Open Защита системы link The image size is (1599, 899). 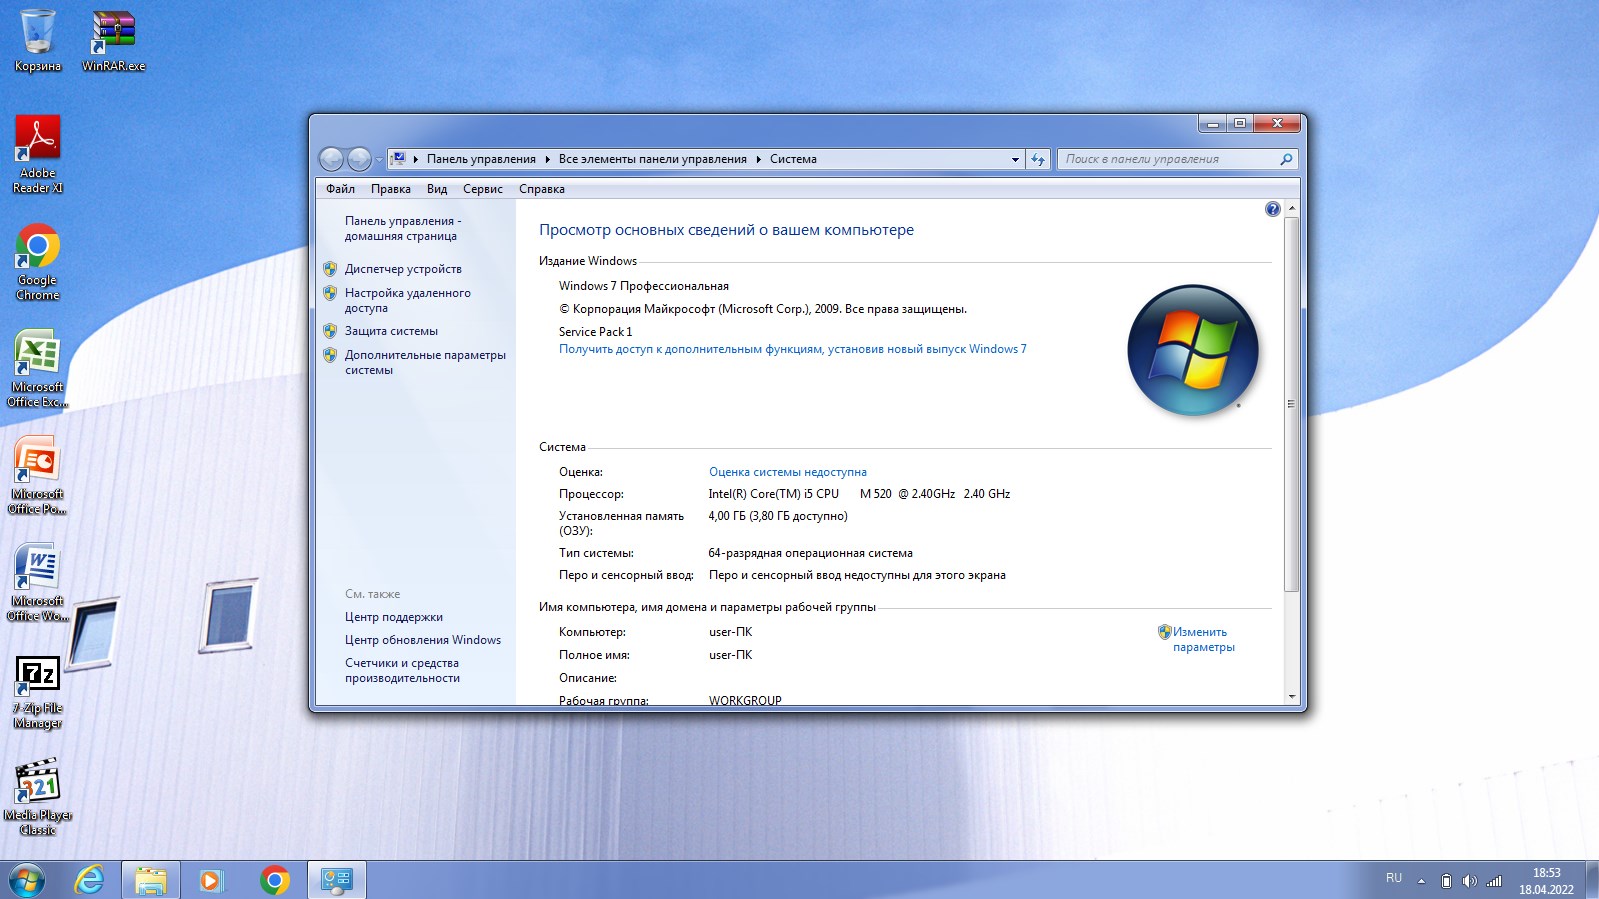[x=391, y=331]
